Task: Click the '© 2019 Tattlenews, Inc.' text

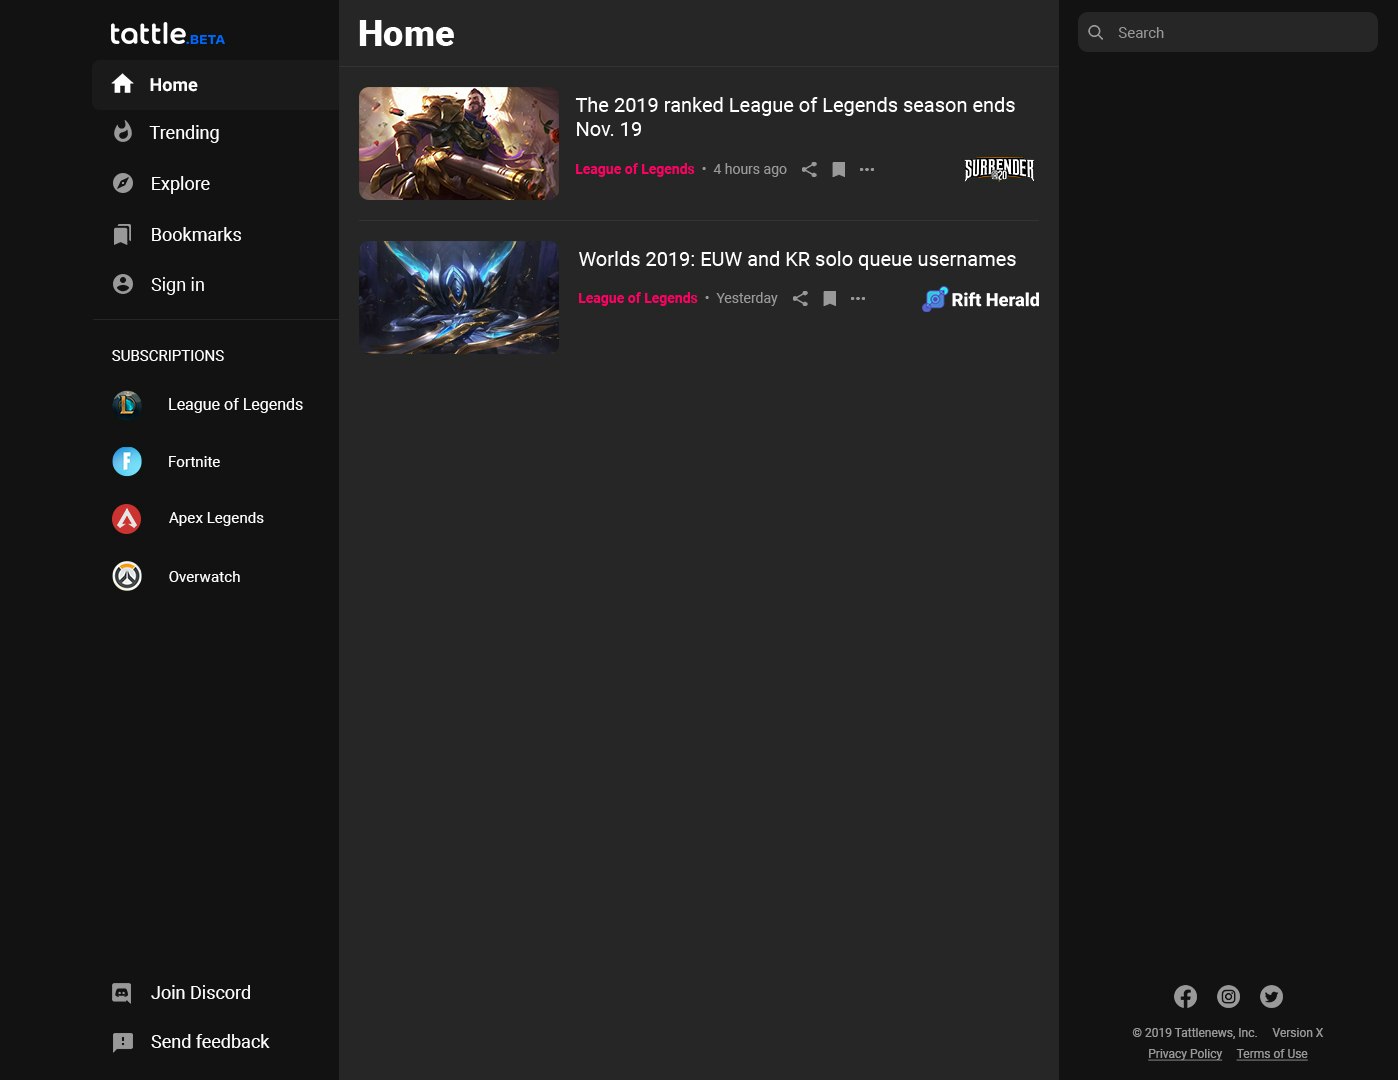Action: 1194,1033
